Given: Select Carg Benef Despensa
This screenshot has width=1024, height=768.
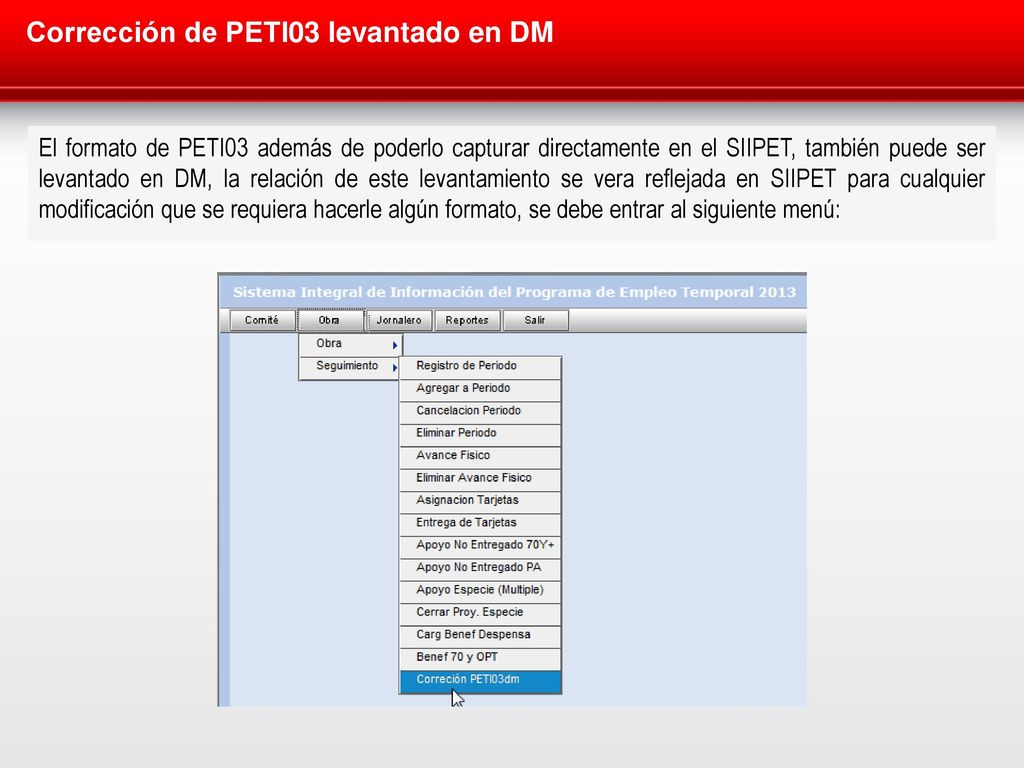Looking at the screenshot, I should (x=480, y=635).
